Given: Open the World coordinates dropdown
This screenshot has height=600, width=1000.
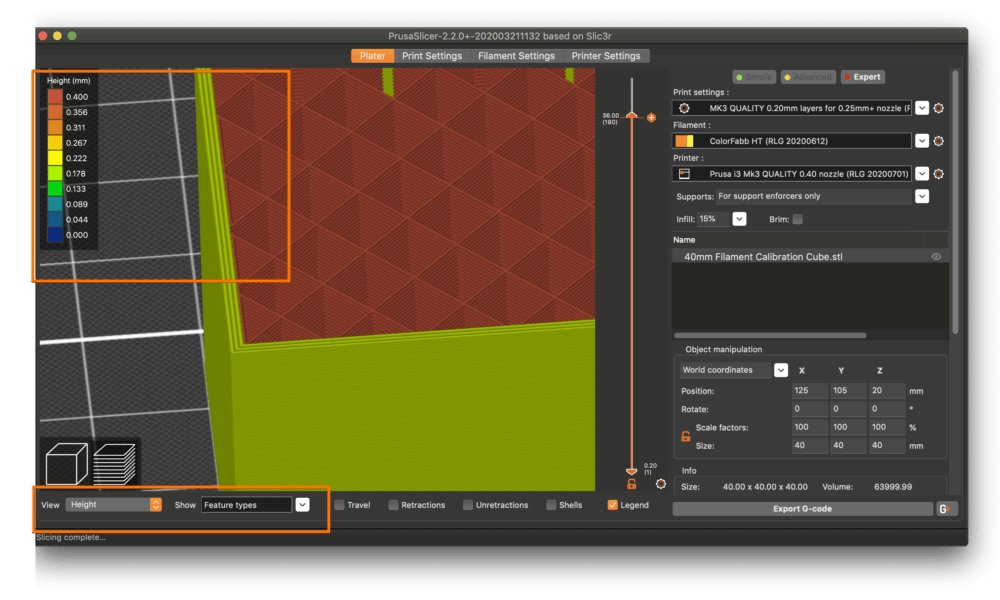Looking at the screenshot, I should pos(781,370).
